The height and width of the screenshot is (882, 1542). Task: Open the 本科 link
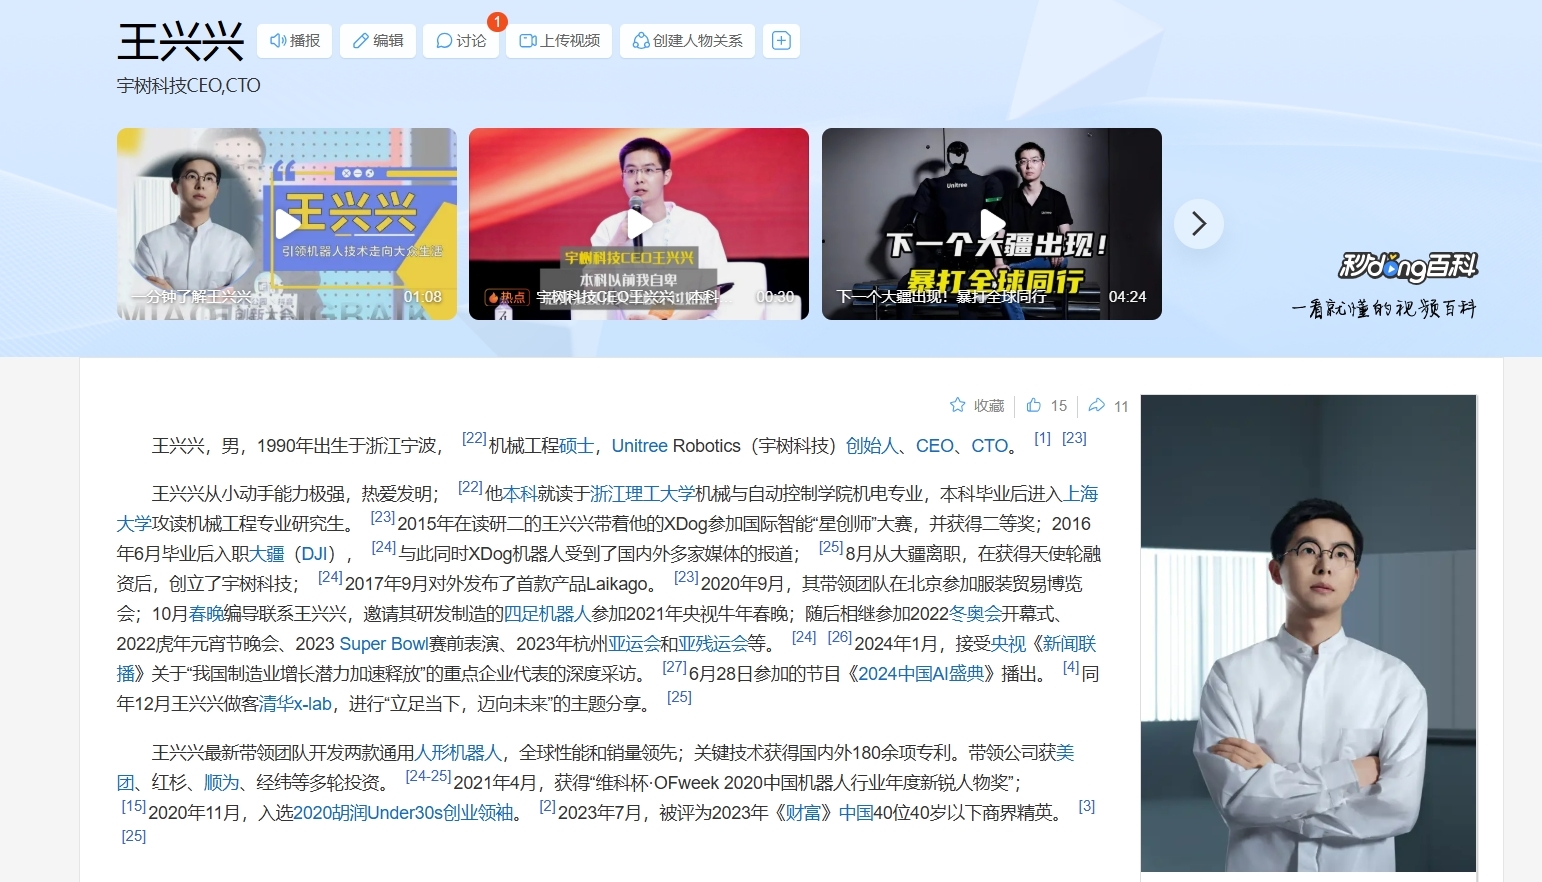[x=520, y=494]
